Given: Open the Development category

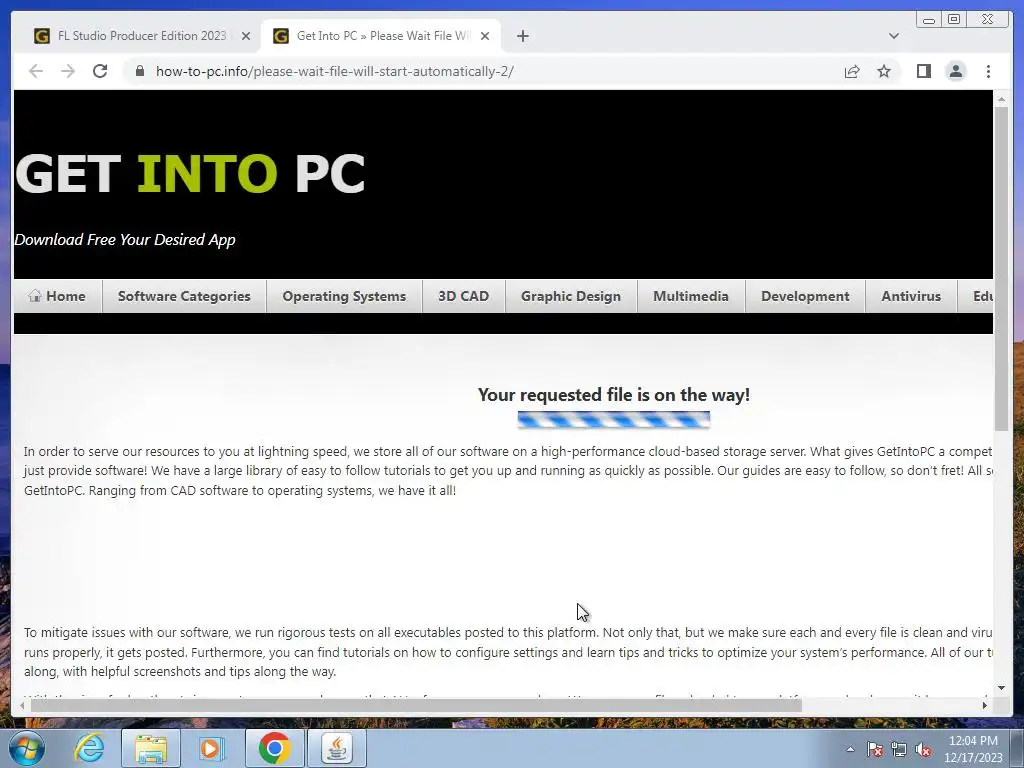Looking at the screenshot, I should [x=805, y=296].
